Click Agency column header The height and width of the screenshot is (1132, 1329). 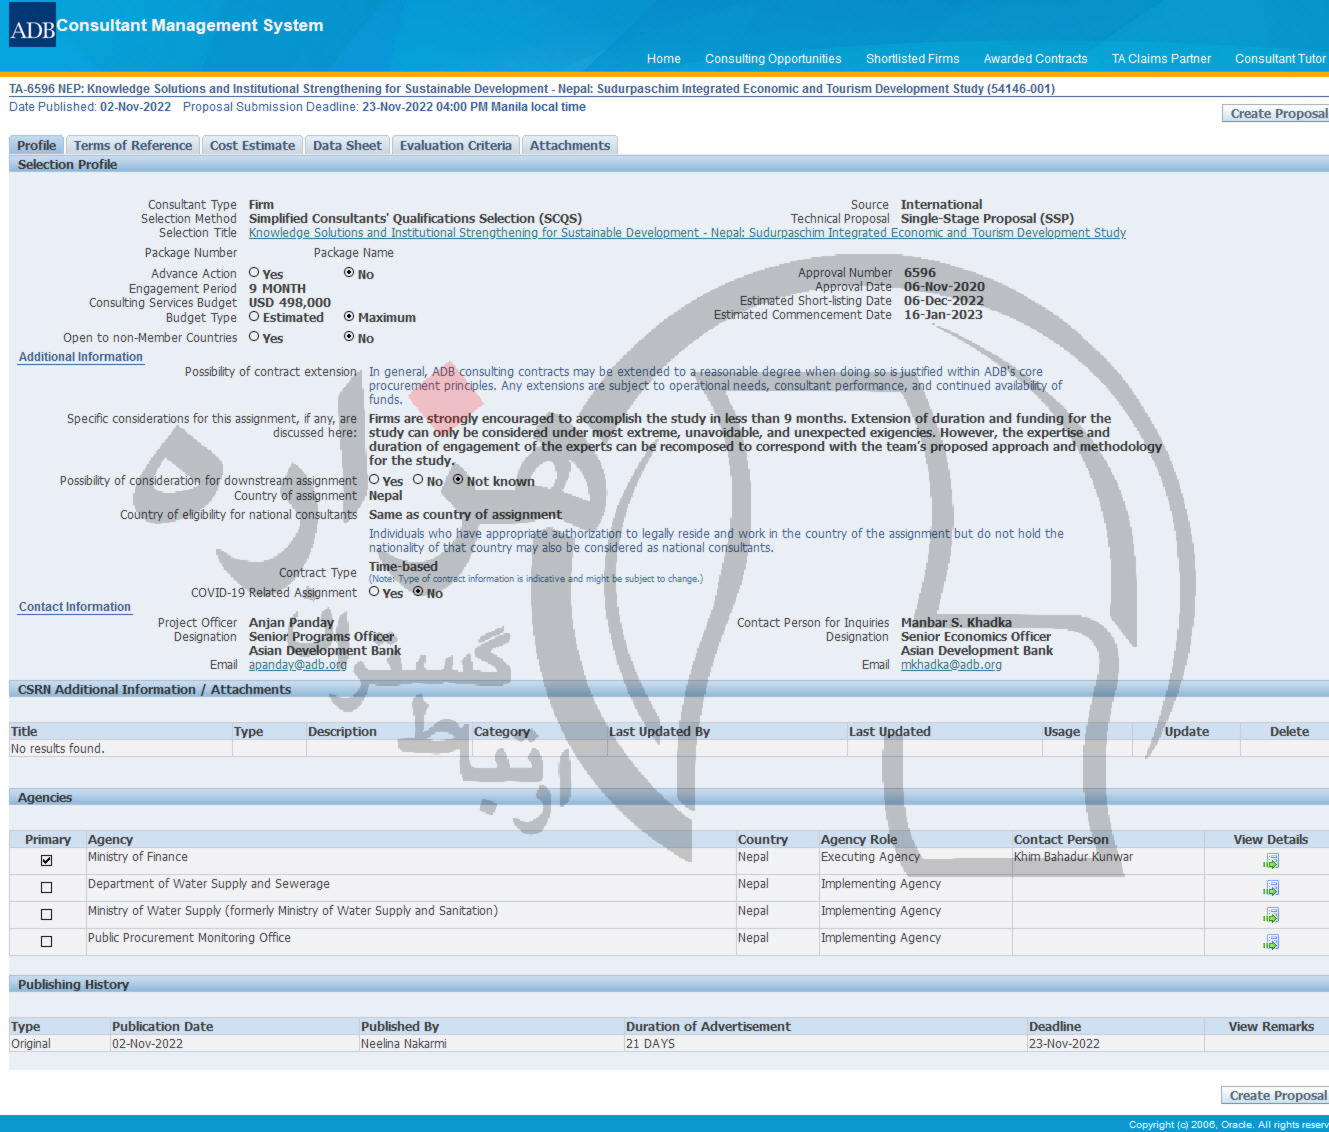tap(110, 840)
